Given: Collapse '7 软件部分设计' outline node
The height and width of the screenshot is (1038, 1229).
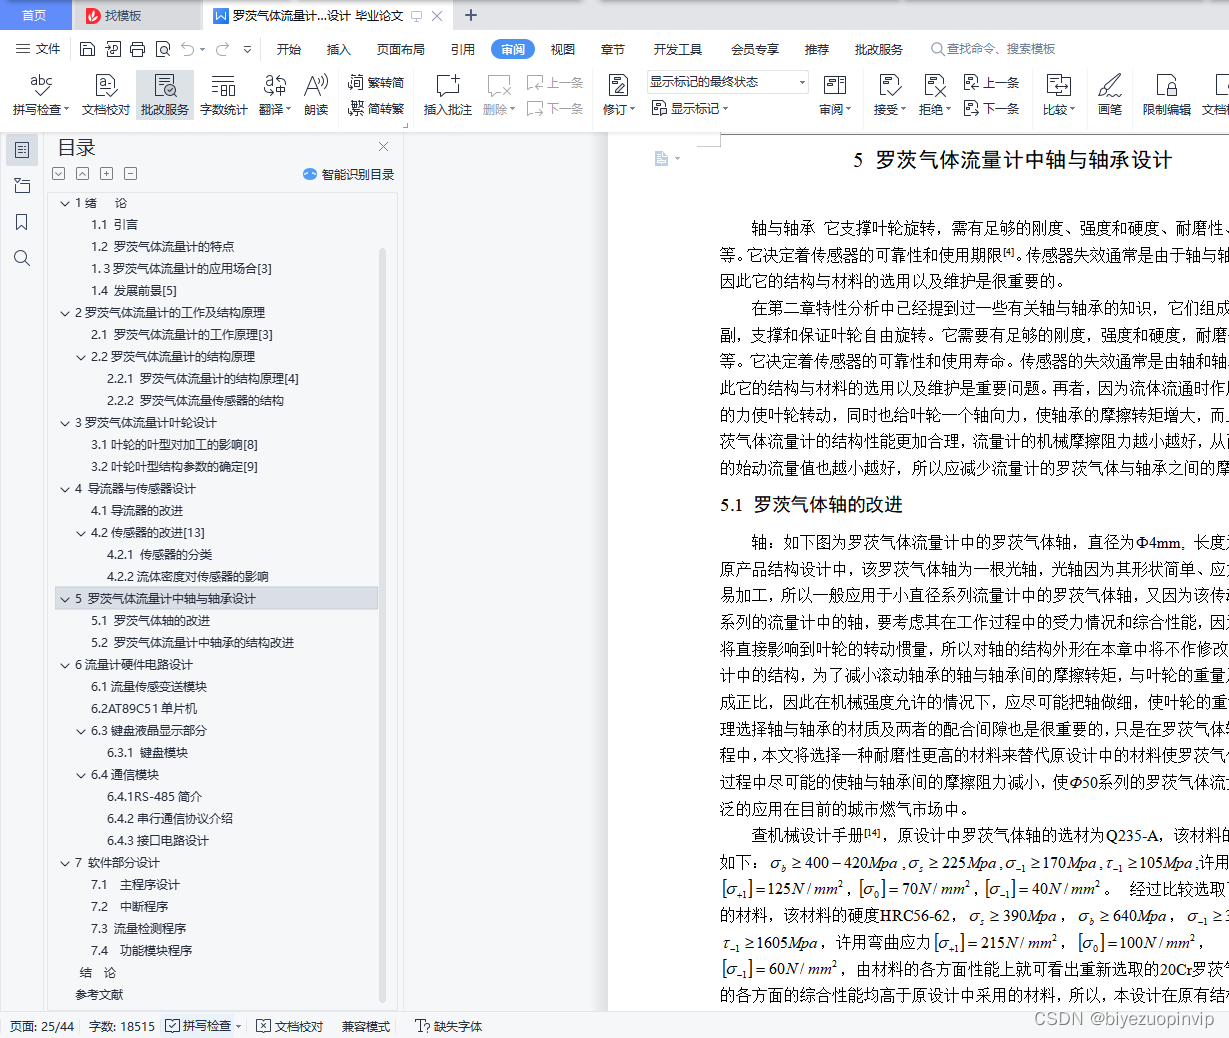Looking at the screenshot, I should [64, 863].
